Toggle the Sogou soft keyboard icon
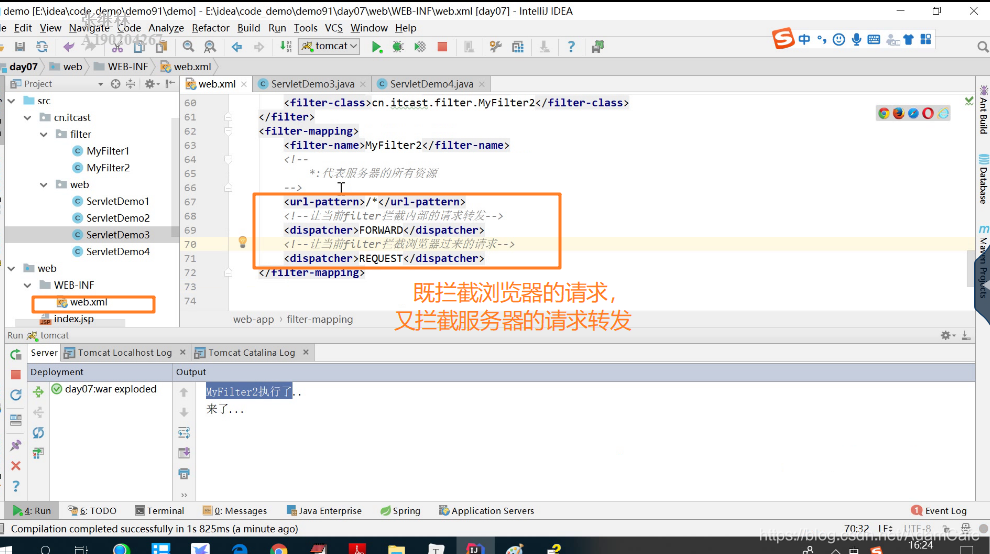The image size is (990, 554). [x=874, y=39]
